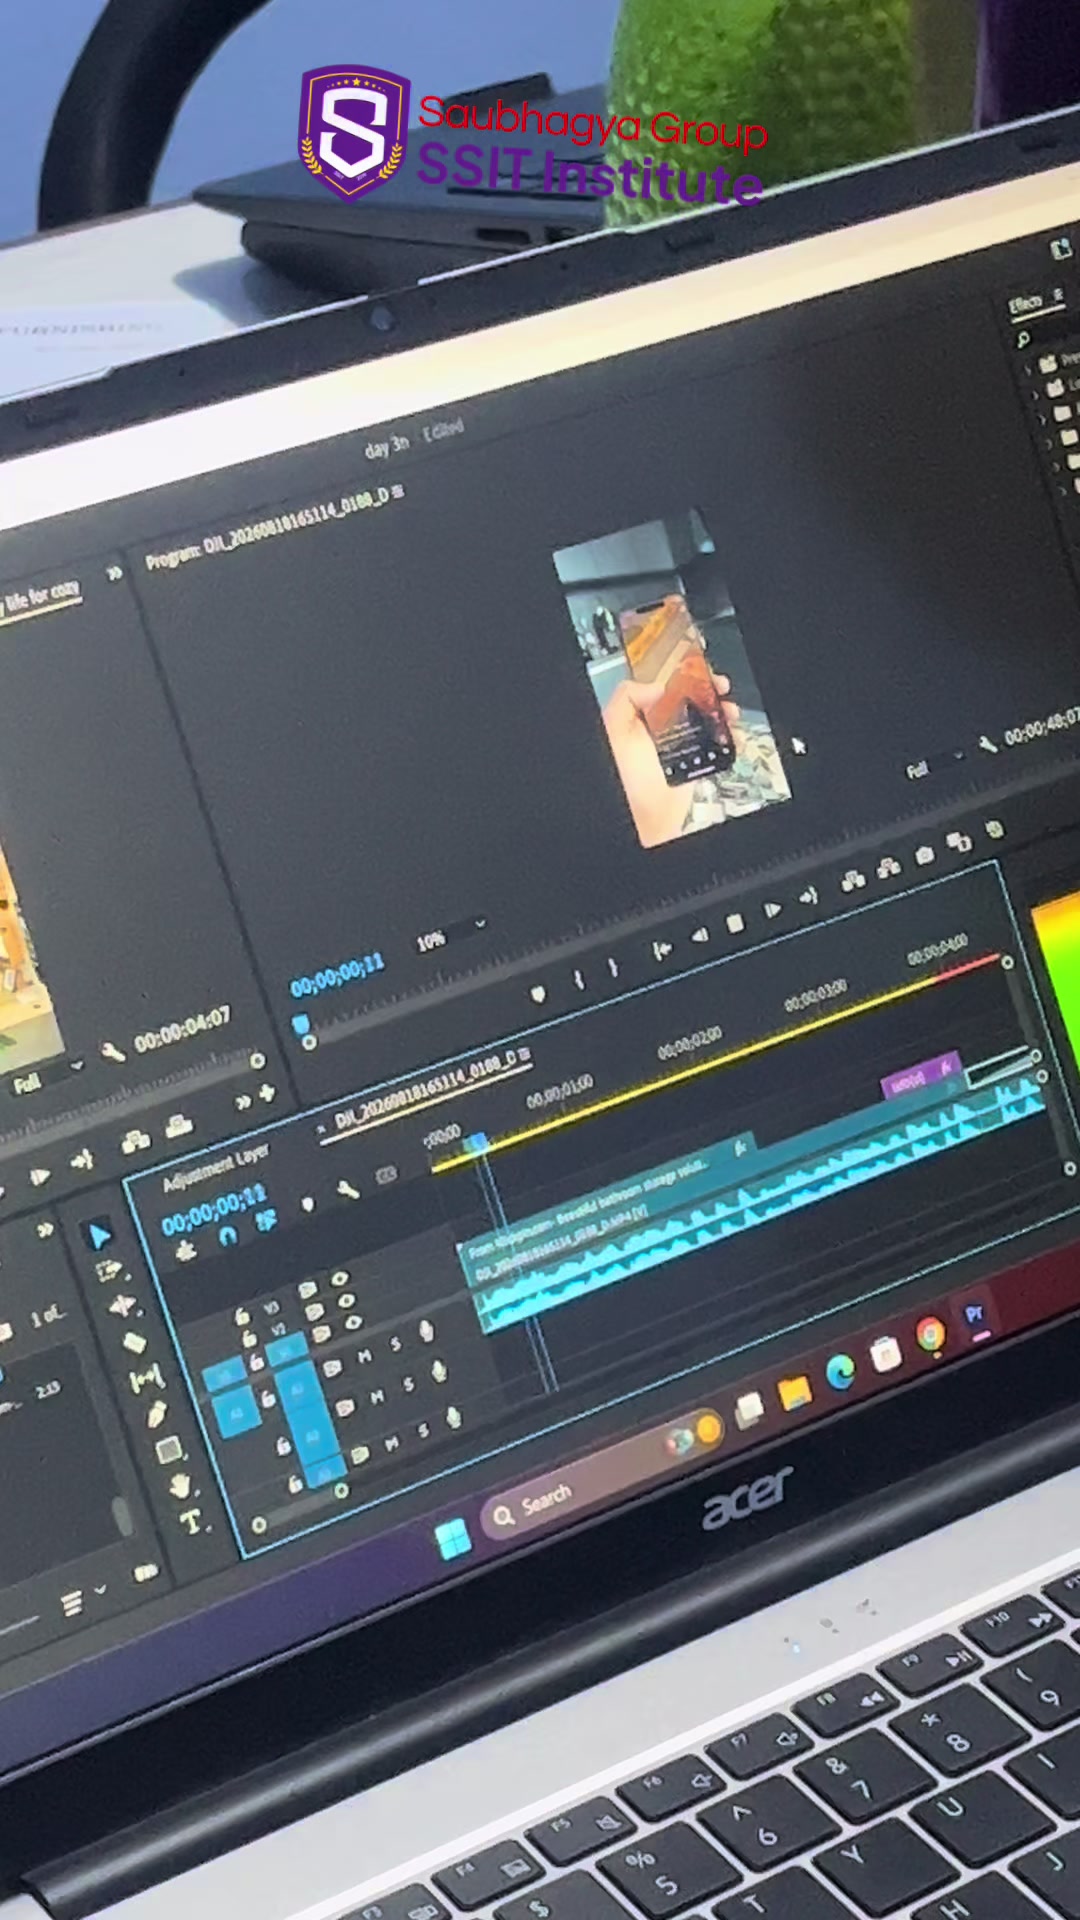The width and height of the screenshot is (1080, 1920).
Task: Open Source monitor settings wrench
Action: (x=112, y=1051)
